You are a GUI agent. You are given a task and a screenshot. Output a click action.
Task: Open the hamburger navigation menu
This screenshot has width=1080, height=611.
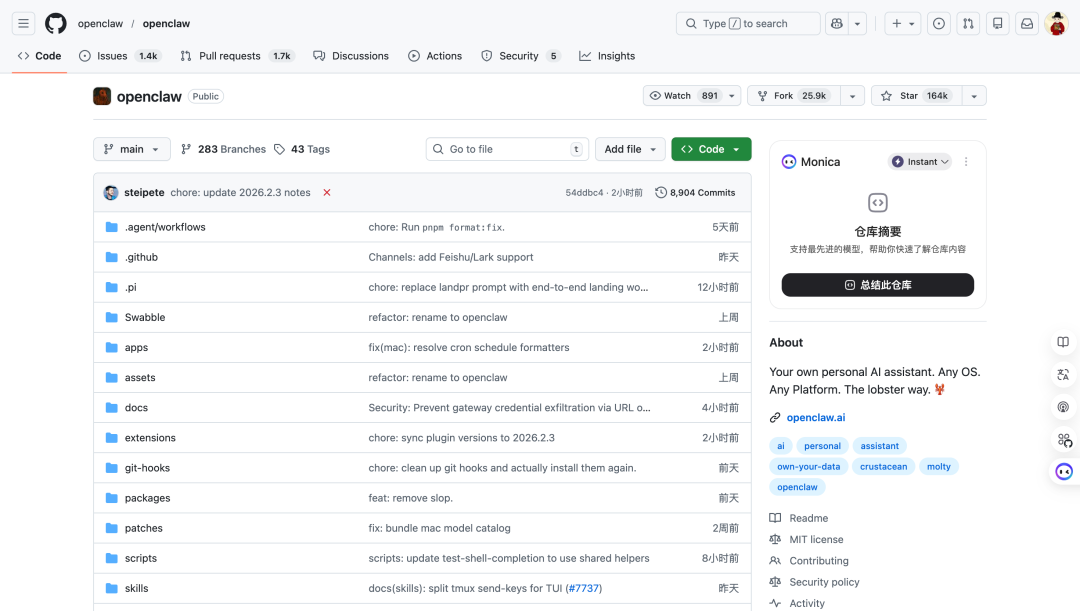(23, 23)
